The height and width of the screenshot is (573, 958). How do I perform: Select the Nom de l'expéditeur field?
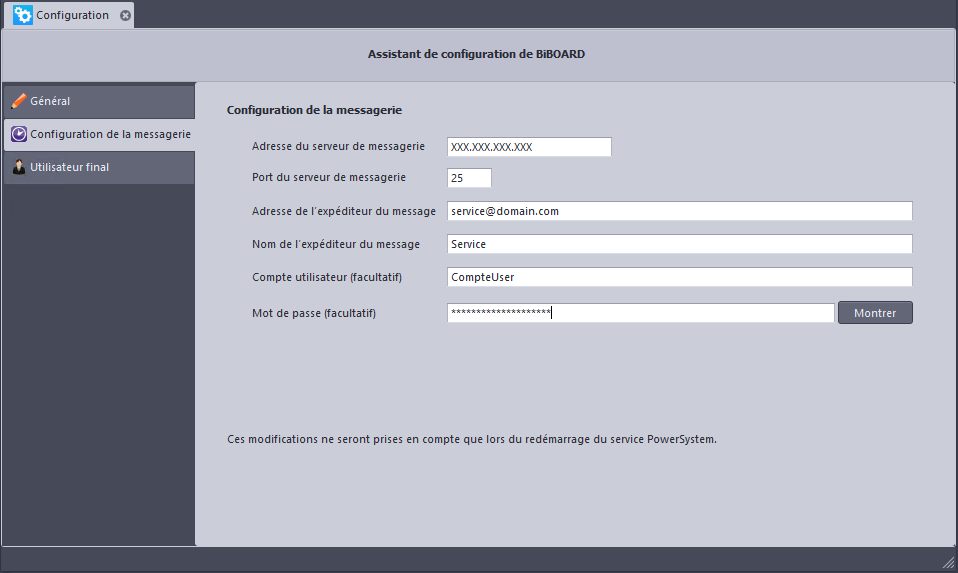(679, 244)
